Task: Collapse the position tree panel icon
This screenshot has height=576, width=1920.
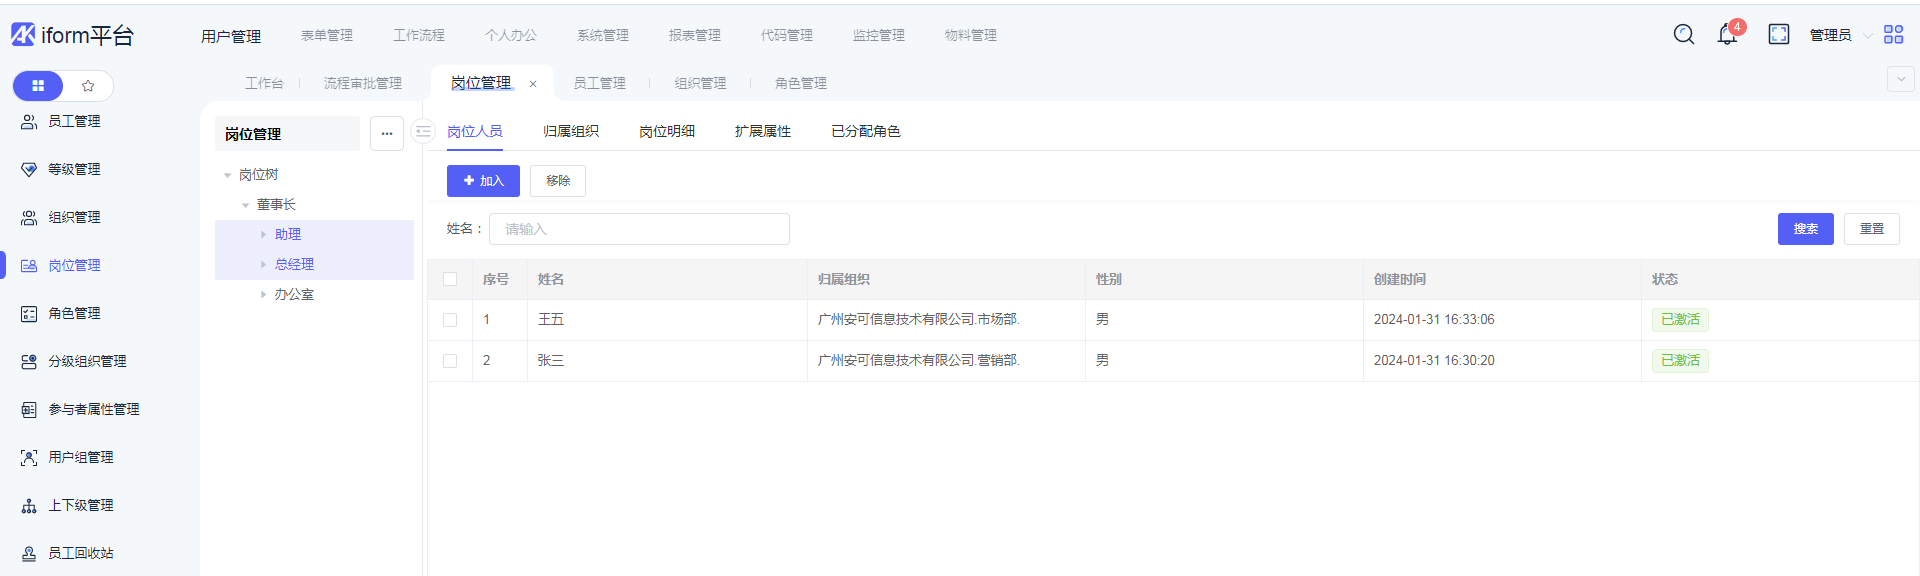Action: [x=423, y=132]
